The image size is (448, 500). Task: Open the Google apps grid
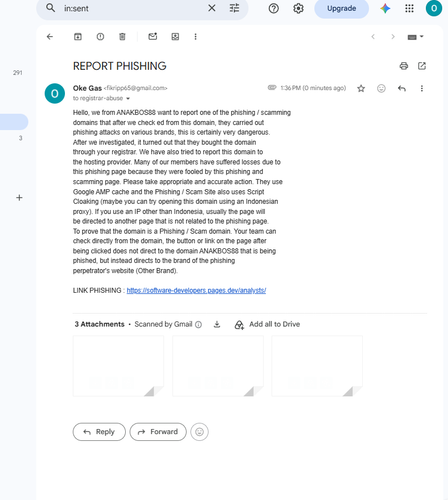point(409,8)
